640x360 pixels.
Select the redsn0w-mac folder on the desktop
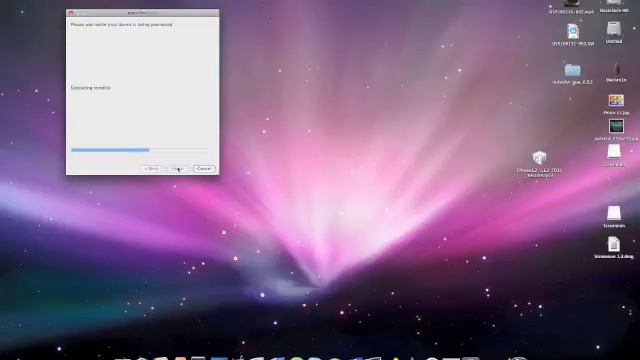pos(572,70)
